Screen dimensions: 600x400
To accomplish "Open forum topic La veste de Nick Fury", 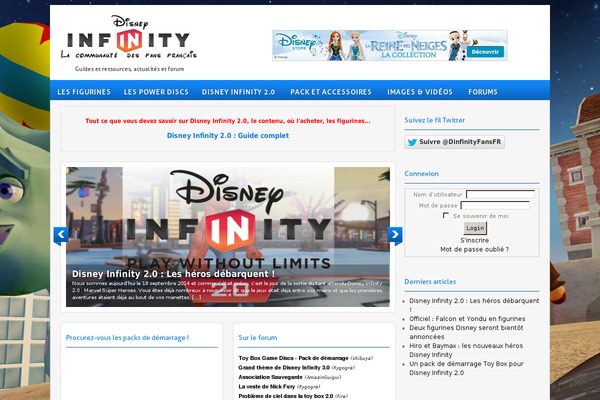I will (x=267, y=387).
